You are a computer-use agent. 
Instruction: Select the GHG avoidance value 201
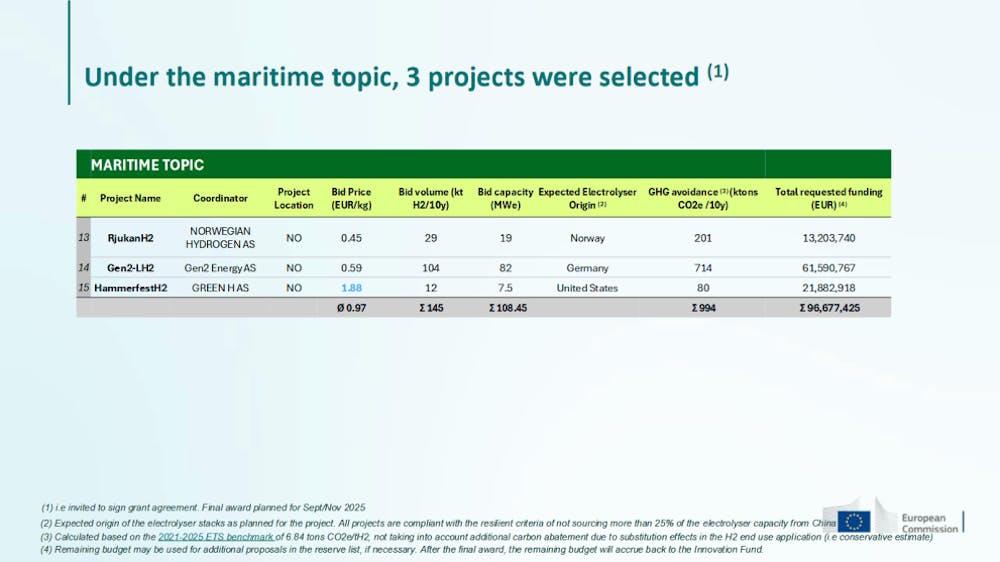click(x=703, y=238)
